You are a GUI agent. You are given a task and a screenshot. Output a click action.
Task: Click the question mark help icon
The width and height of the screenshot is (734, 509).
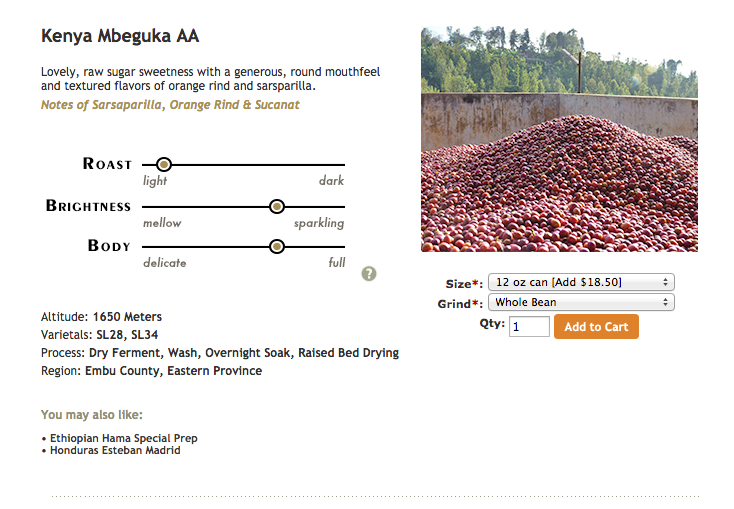pos(369,274)
